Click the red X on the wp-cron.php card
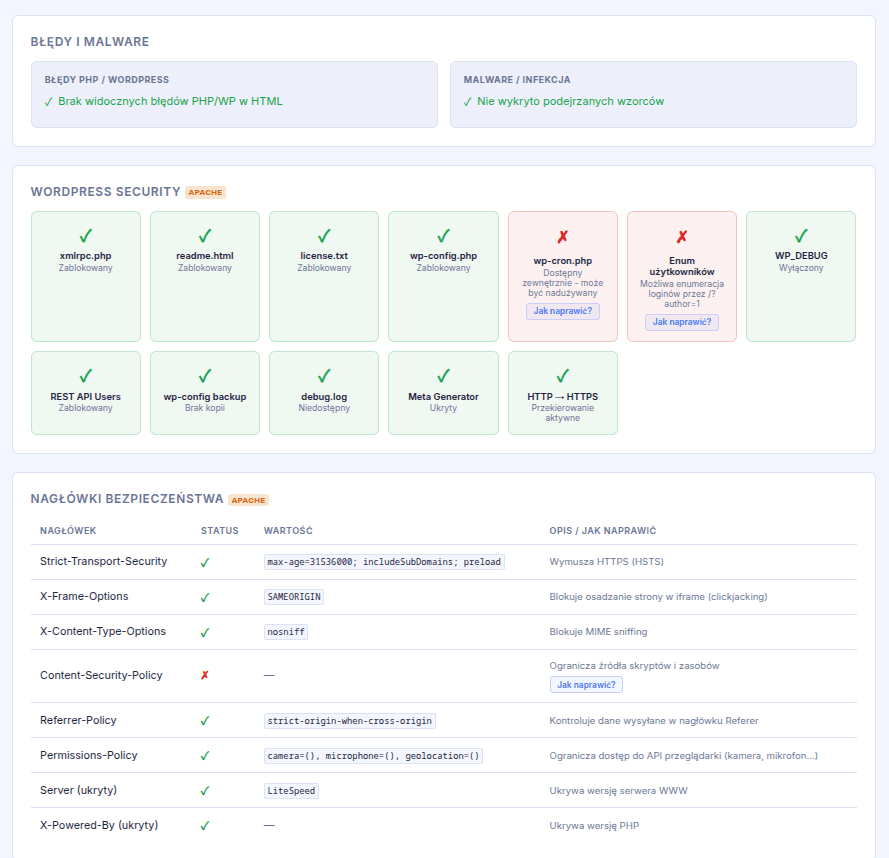Screen dimensions: 889x858 562,236
